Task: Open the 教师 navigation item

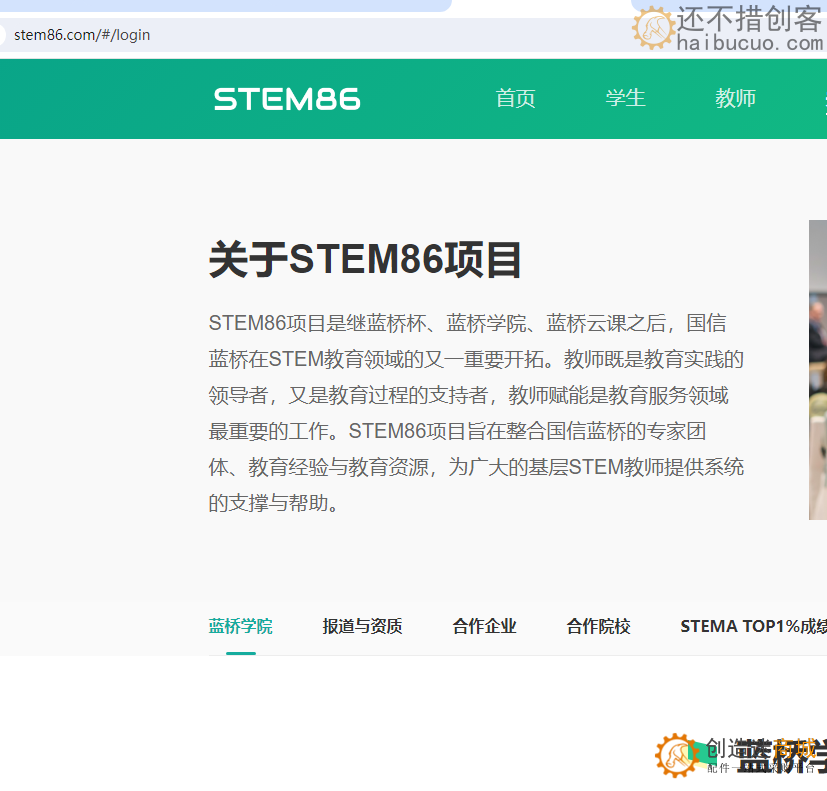Action: [x=735, y=99]
